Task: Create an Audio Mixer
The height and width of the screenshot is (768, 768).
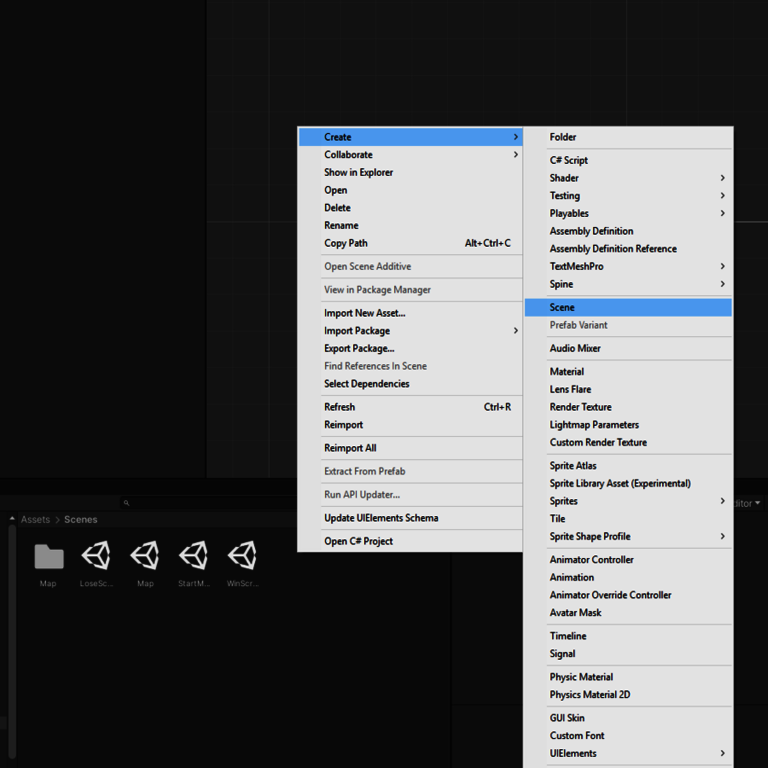Action: point(628,348)
